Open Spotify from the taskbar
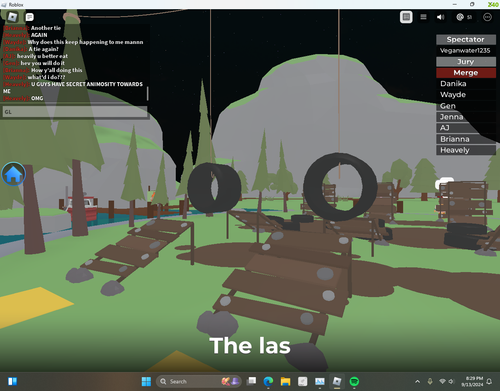Screen dimensions: 500x391 tap(354, 381)
